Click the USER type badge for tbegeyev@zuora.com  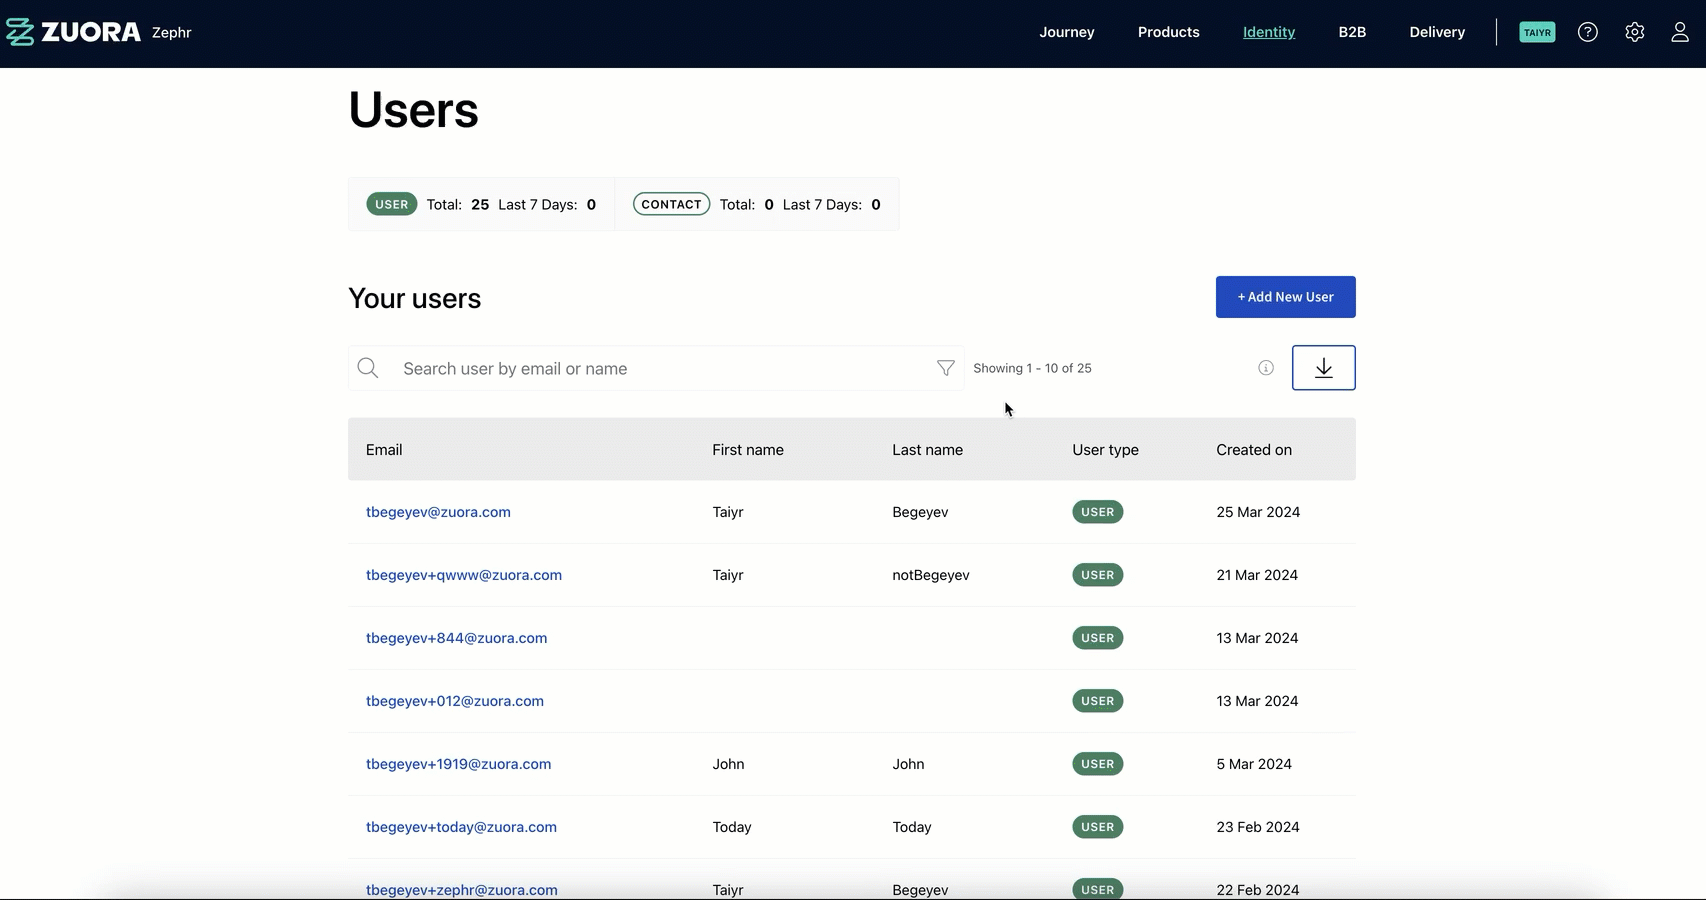(x=1097, y=511)
